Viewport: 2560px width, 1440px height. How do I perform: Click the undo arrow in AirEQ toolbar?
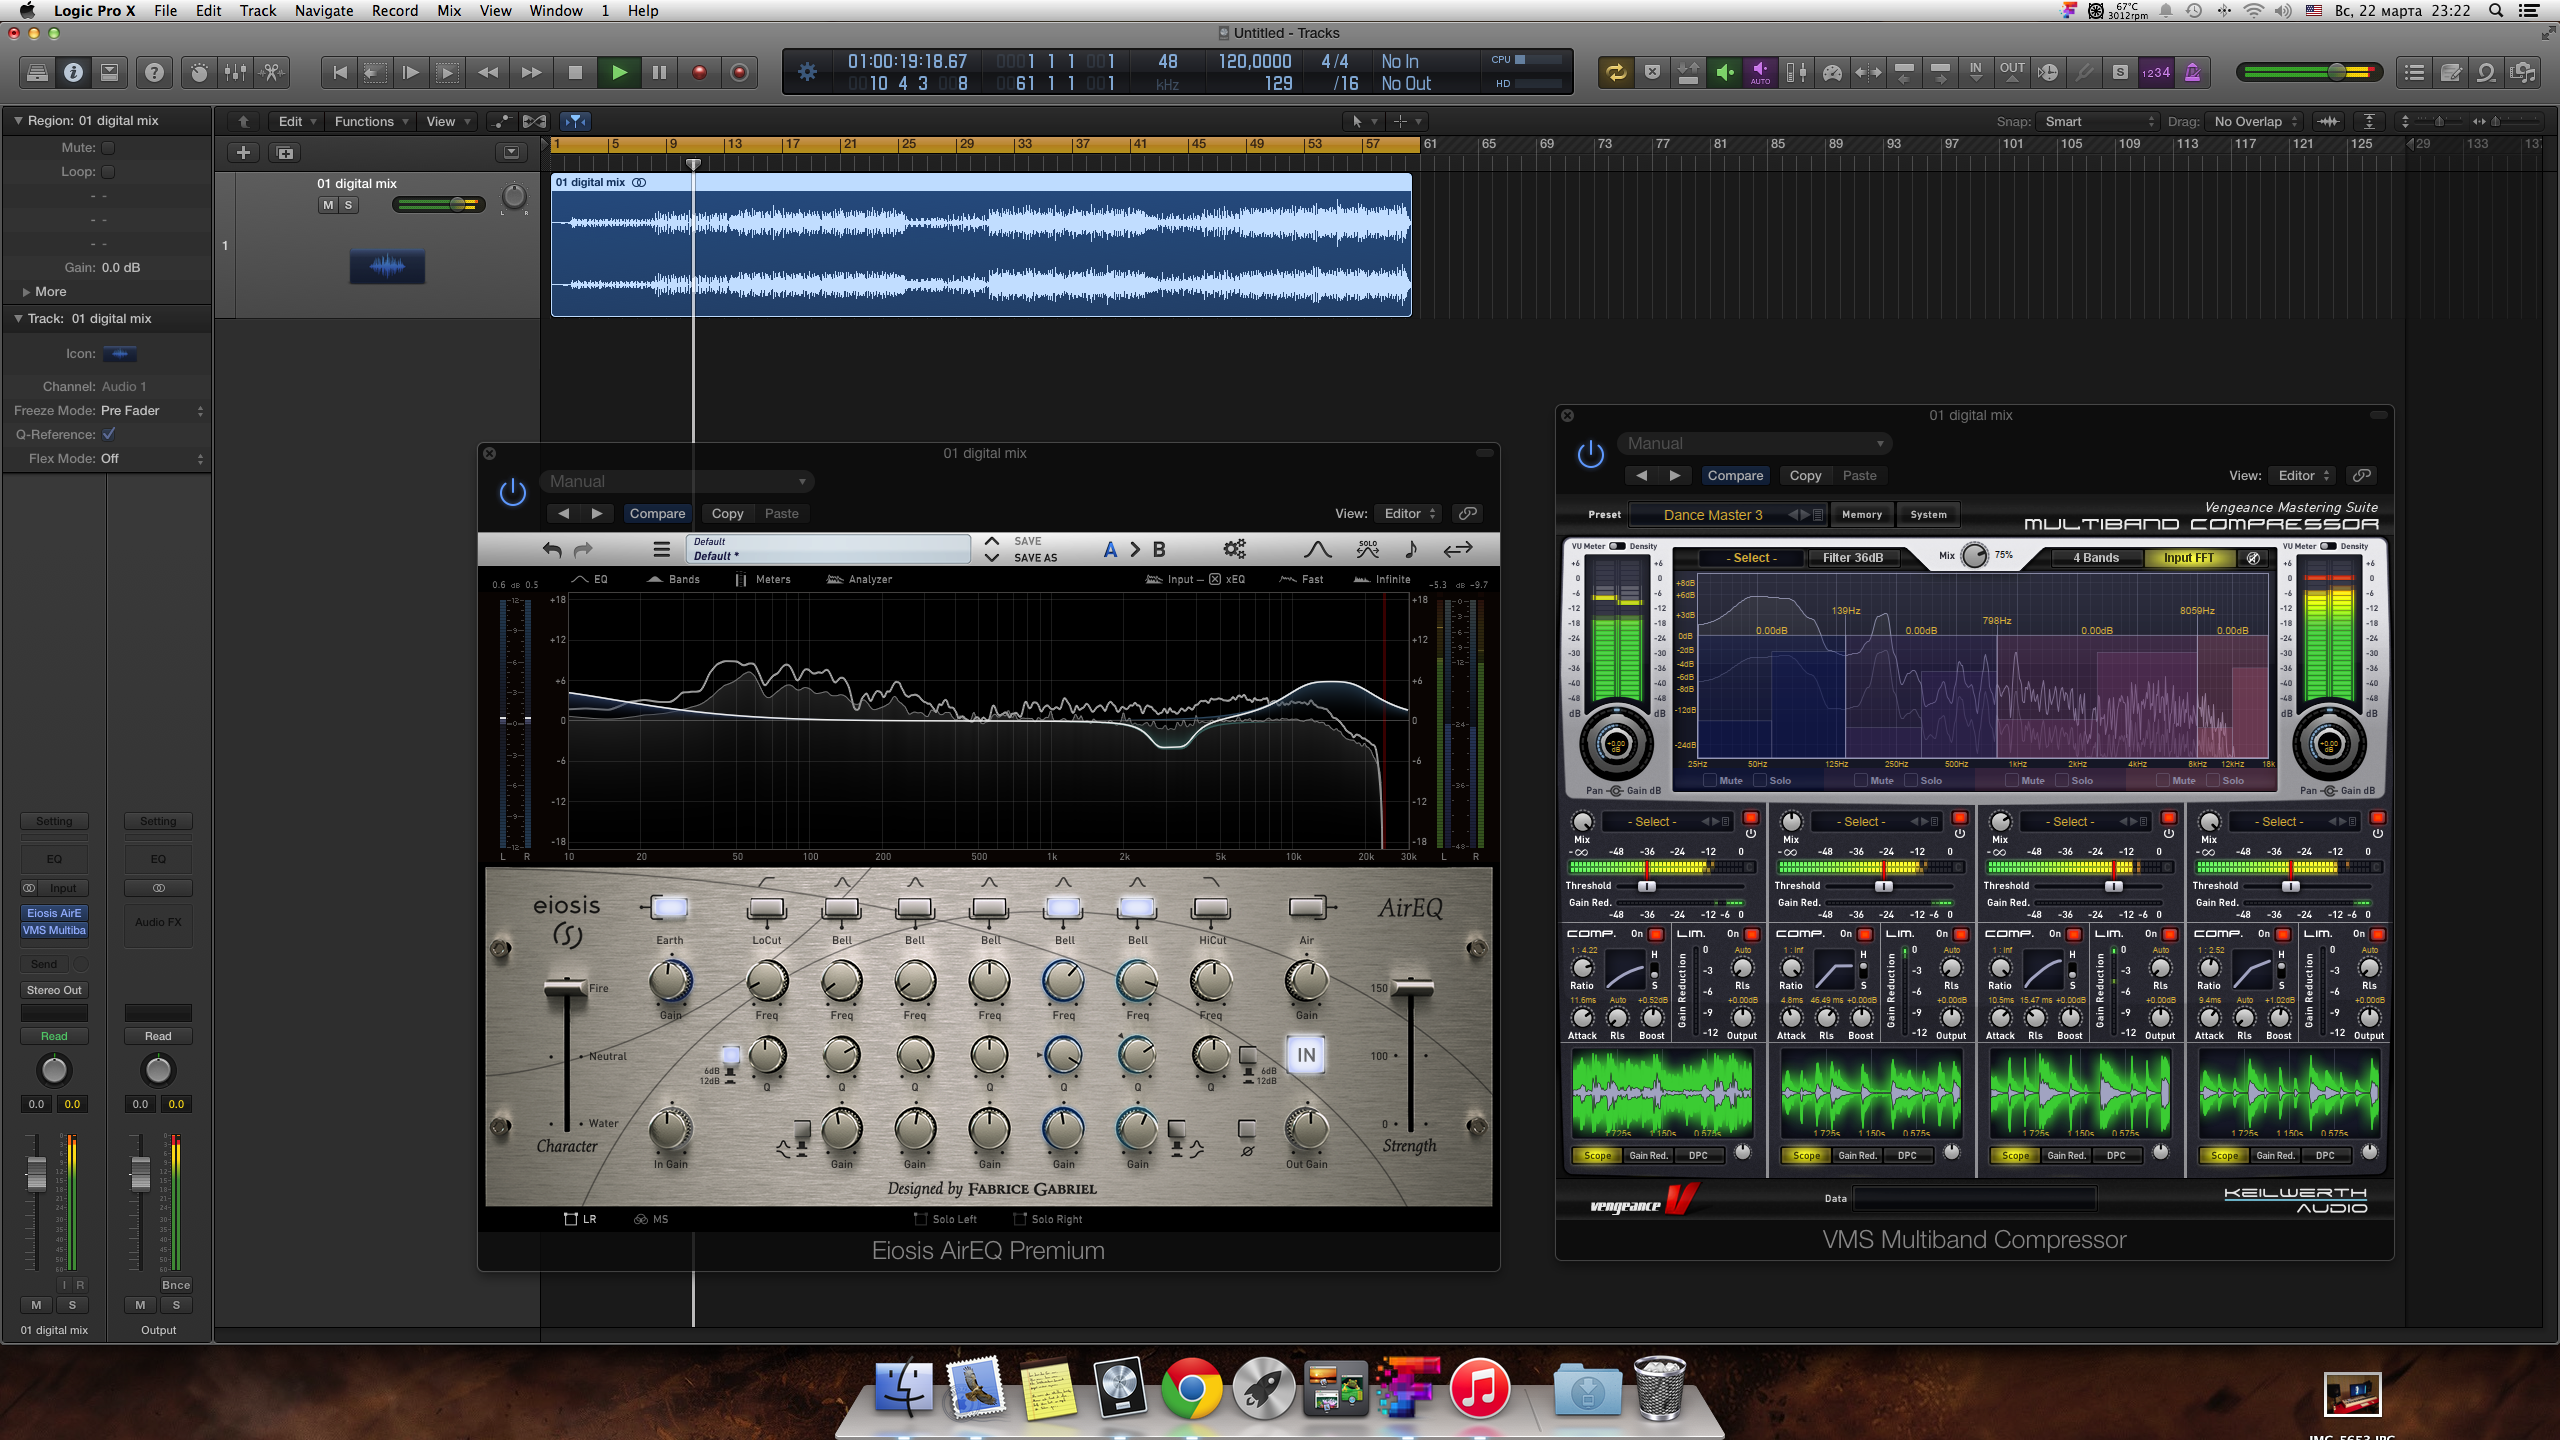pyautogui.click(x=552, y=549)
